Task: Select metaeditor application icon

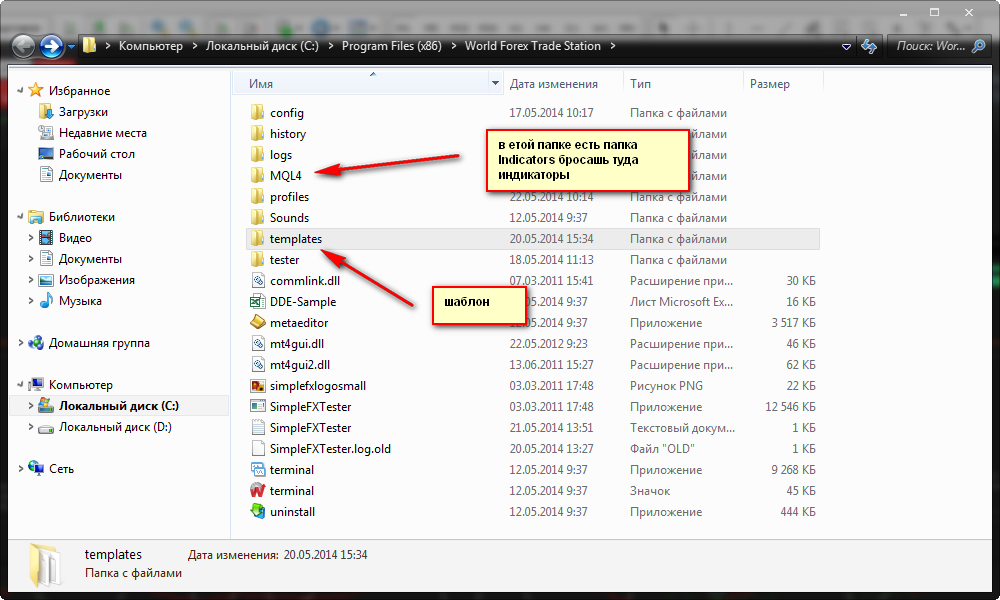Action: (258, 323)
